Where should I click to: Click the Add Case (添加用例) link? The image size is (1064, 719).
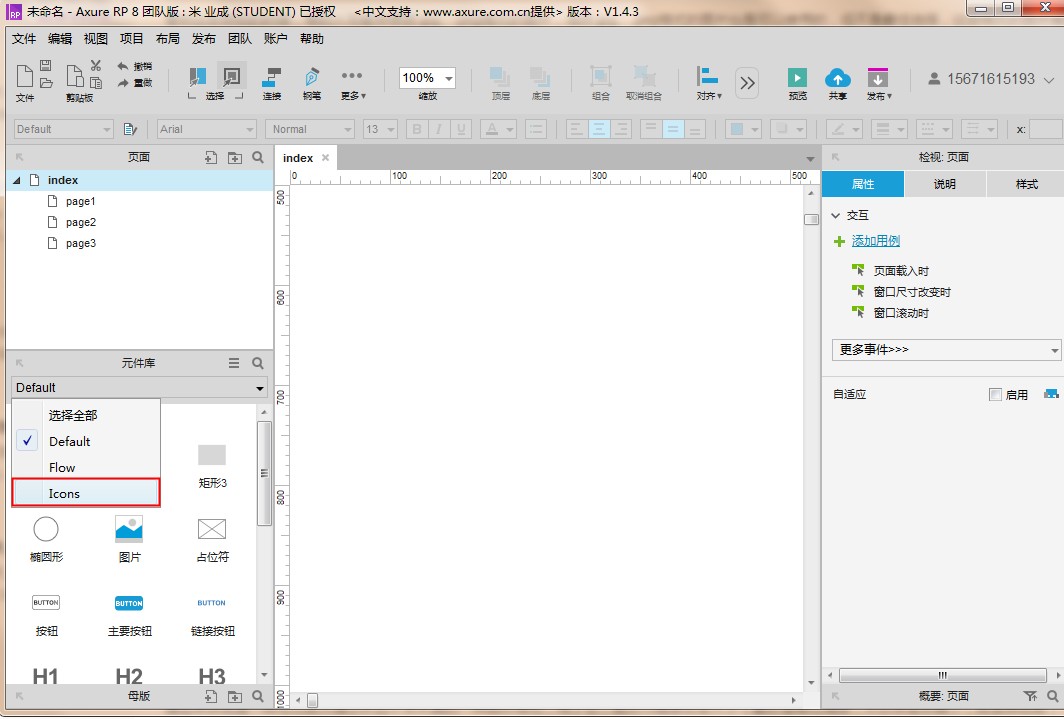[x=875, y=241]
